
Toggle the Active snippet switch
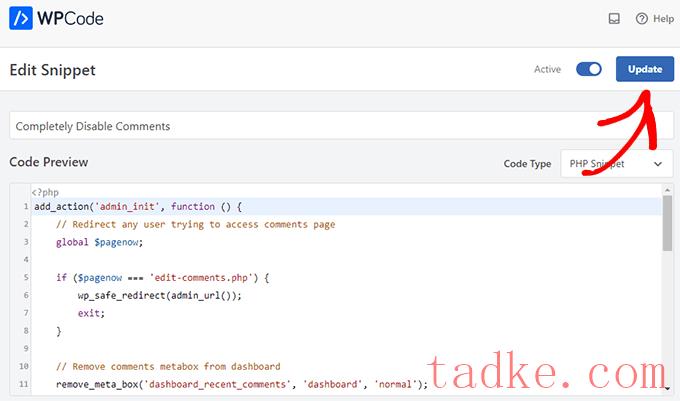(x=589, y=70)
